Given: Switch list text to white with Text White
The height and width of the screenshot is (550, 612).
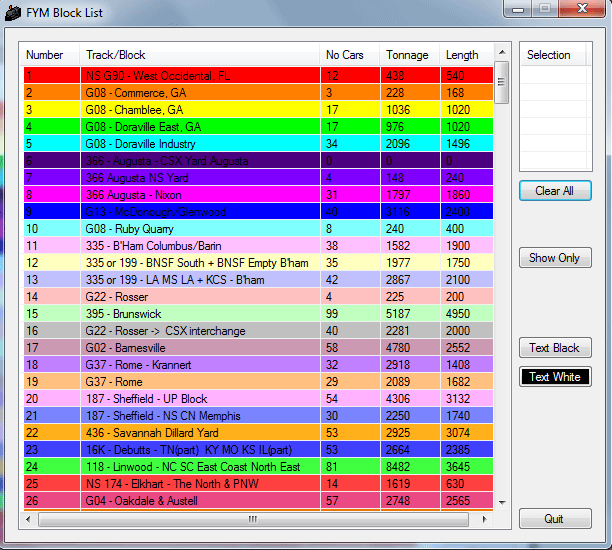Looking at the screenshot, I should 555,377.
